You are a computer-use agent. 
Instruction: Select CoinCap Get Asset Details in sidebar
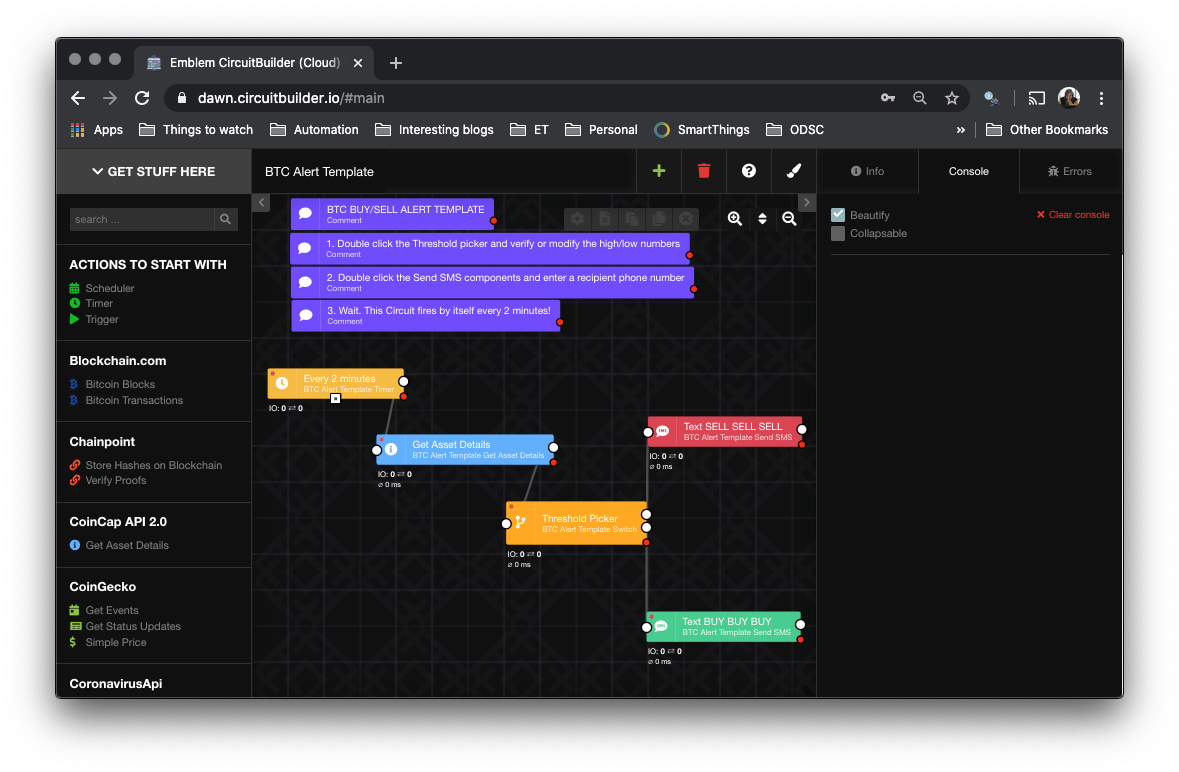tap(119, 546)
